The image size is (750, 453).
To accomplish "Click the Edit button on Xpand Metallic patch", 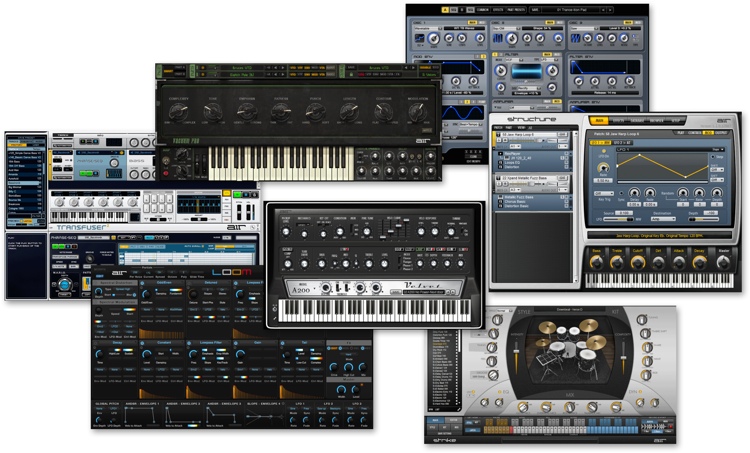I will click(563, 178).
